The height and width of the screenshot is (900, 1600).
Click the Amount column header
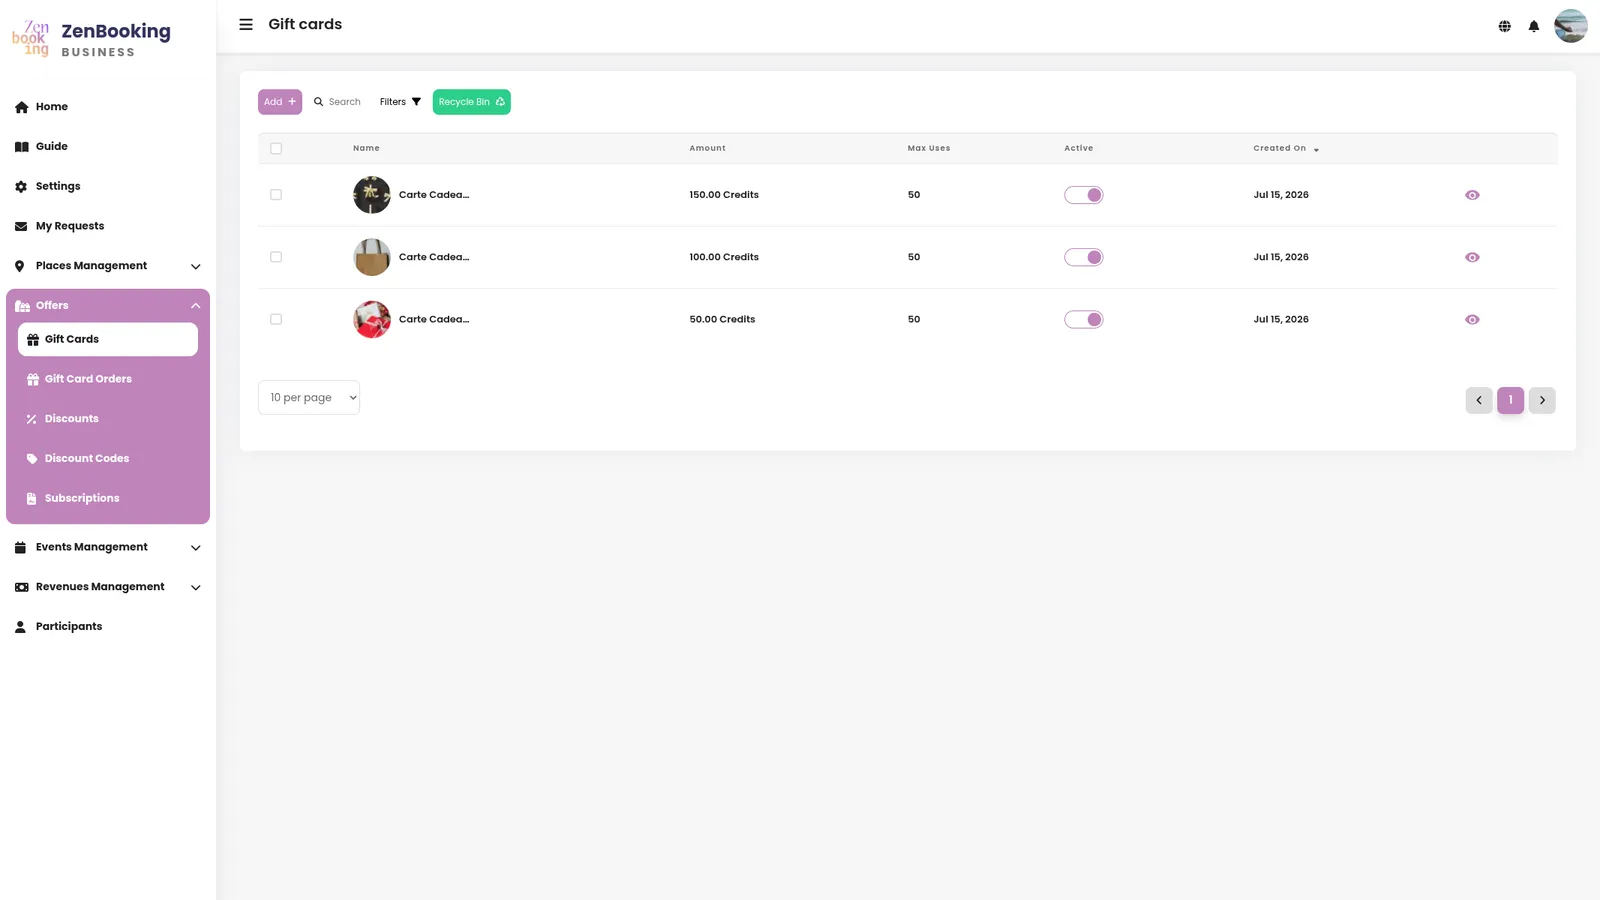707,148
